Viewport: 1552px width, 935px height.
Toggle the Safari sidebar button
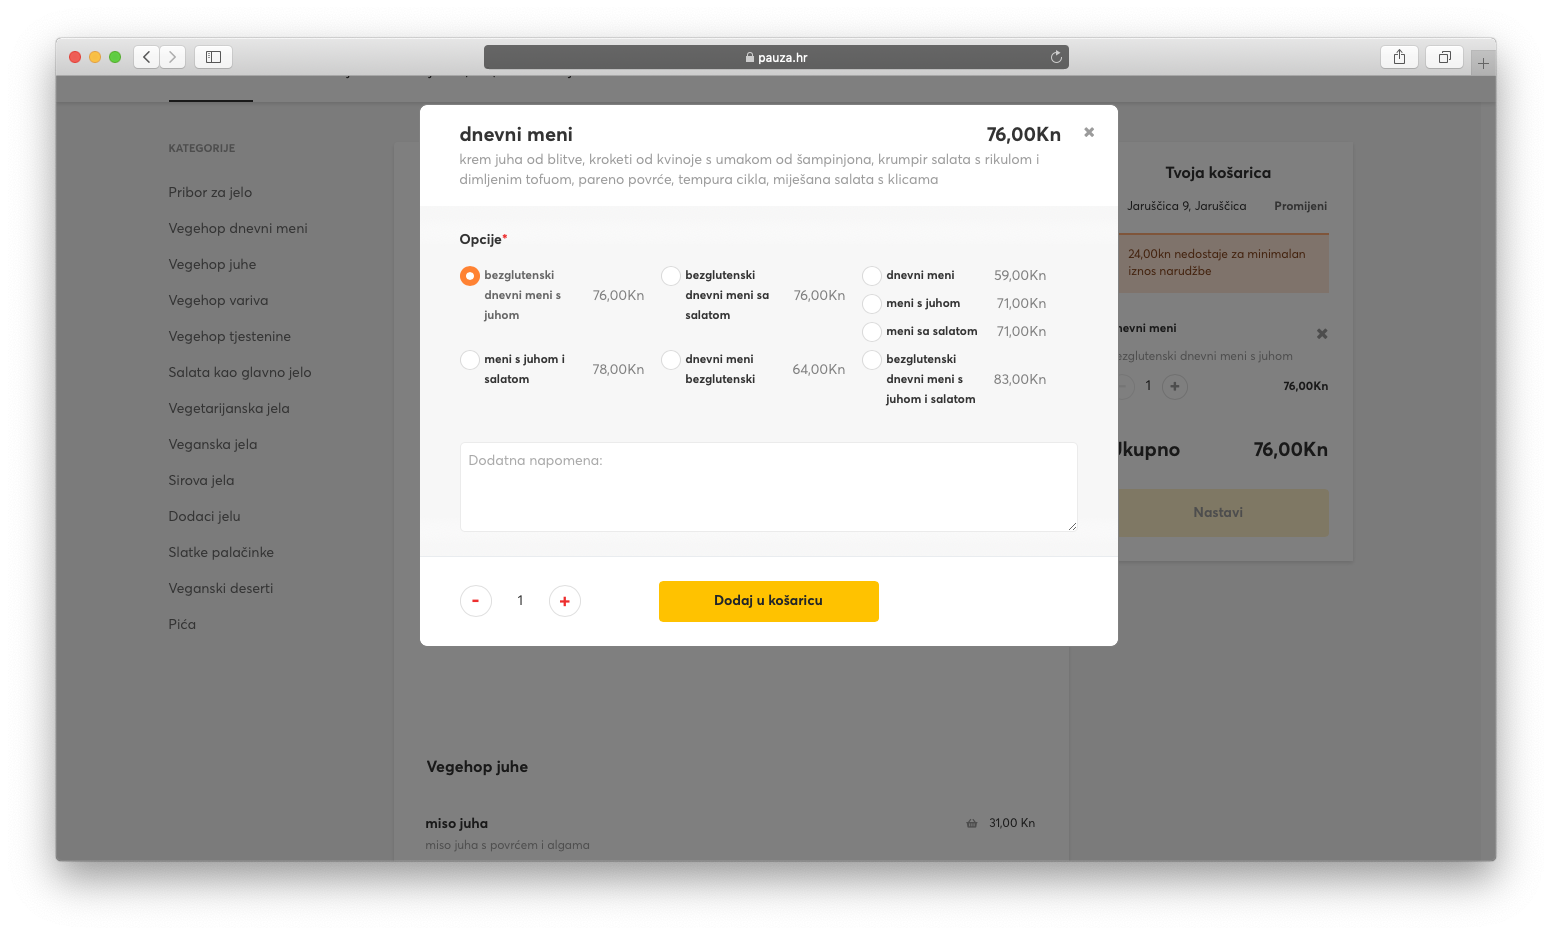pos(213,57)
